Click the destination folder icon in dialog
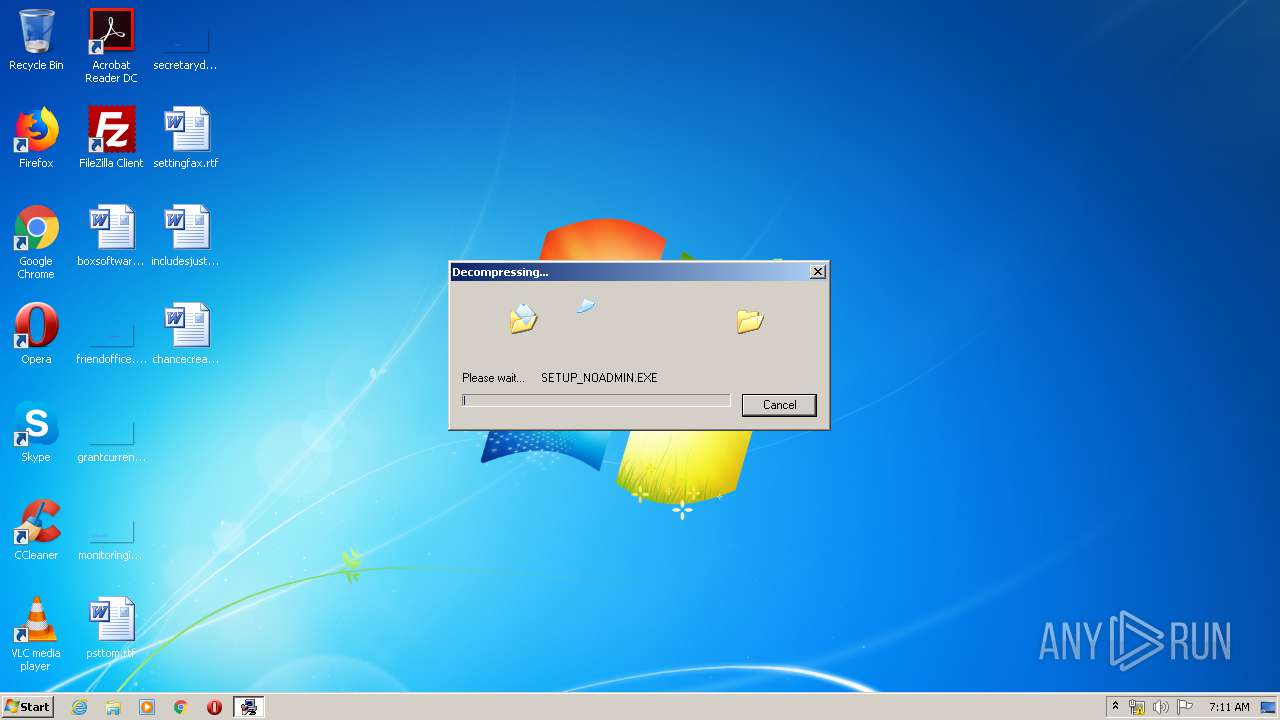Viewport: 1280px width, 720px height. (x=750, y=320)
